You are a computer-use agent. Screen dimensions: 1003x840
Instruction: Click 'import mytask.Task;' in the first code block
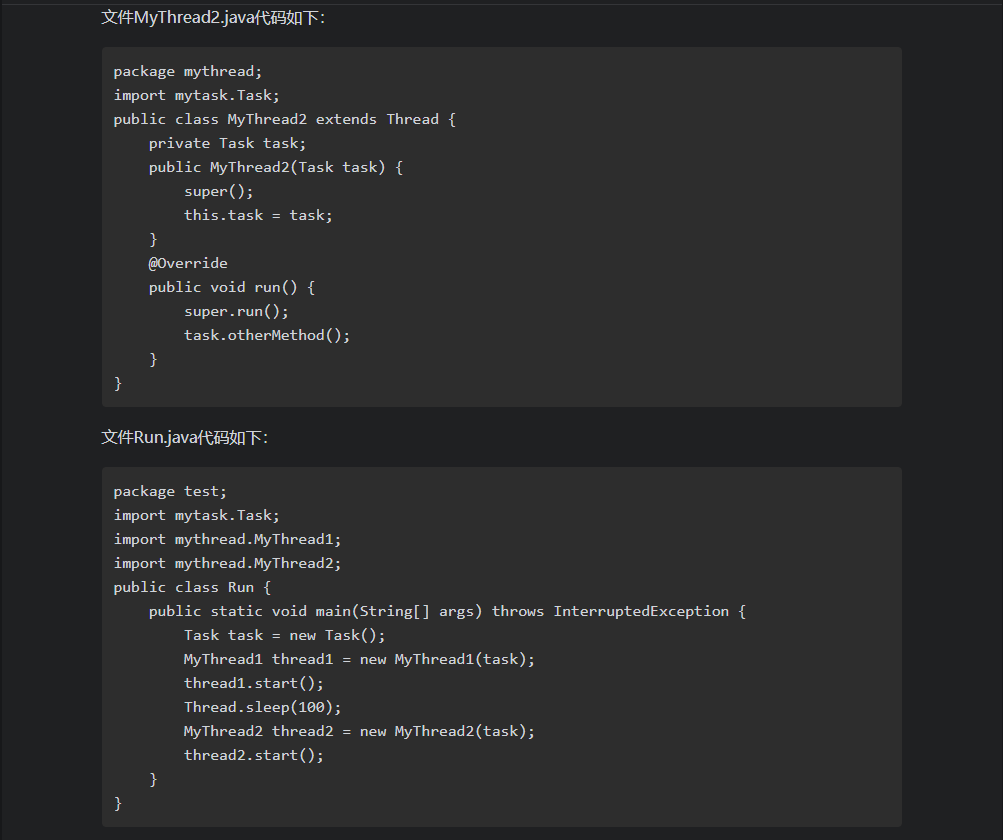tap(196, 95)
